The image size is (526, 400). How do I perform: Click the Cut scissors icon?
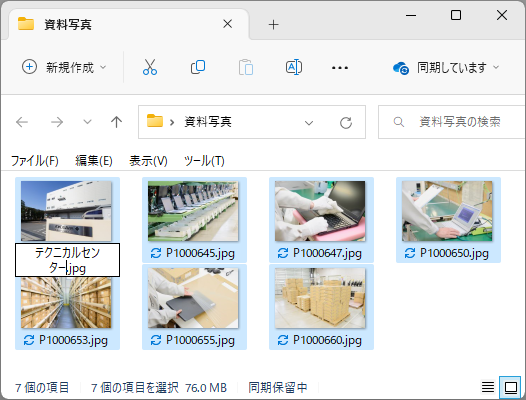point(150,67)
